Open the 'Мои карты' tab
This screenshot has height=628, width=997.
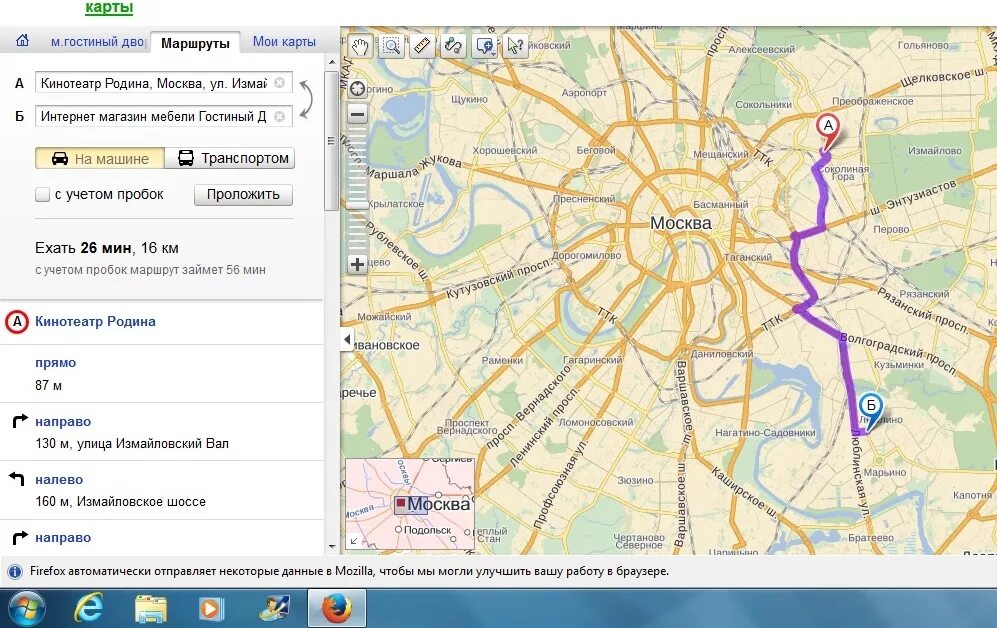[284, 41]
